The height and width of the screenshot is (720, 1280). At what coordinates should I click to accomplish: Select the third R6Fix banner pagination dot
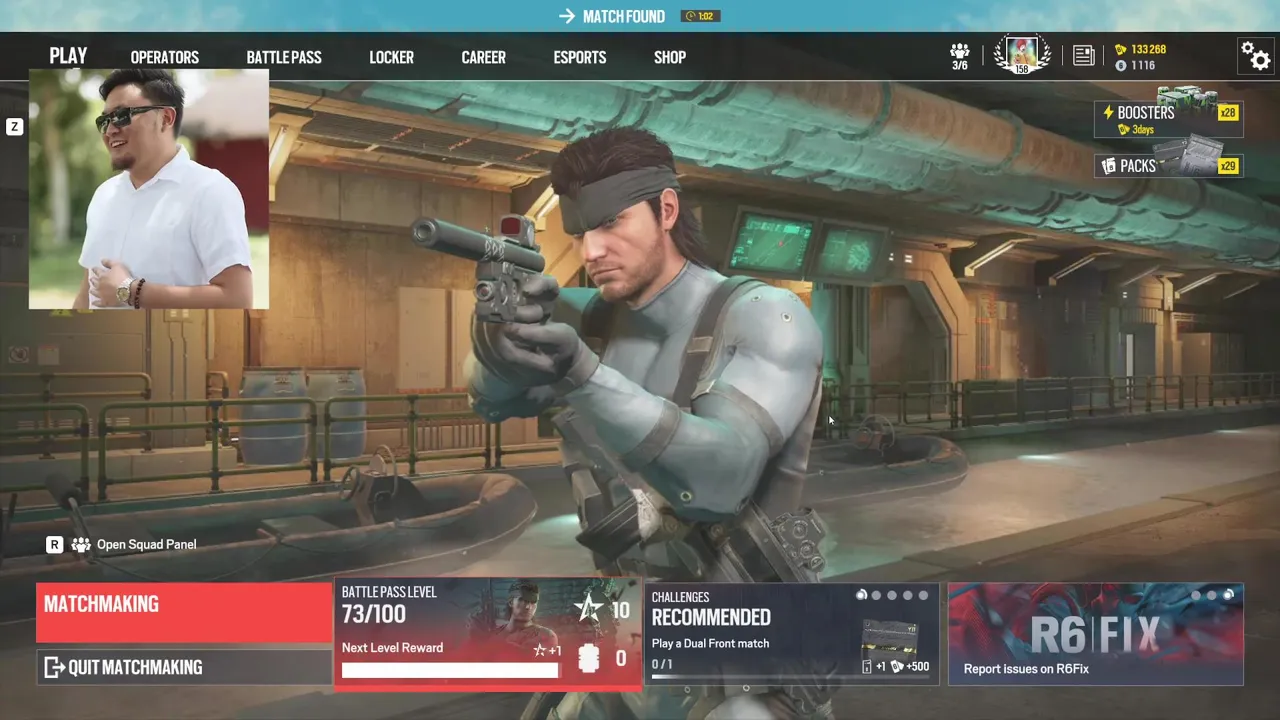point(1228,595)
